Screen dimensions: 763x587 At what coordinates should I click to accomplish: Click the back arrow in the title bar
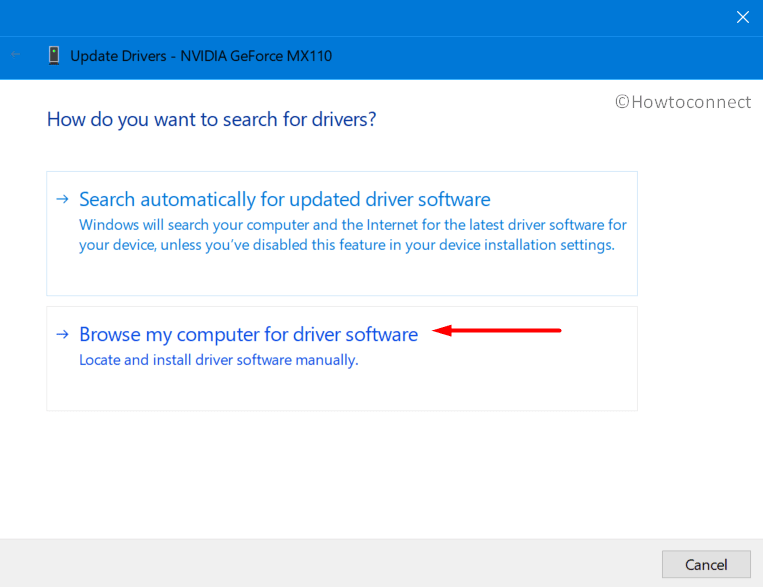[x=16, y=56]
